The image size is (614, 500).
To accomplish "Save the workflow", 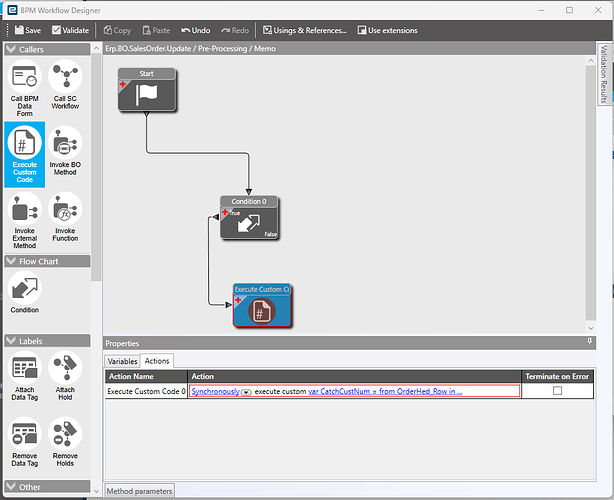I will 28,30.
